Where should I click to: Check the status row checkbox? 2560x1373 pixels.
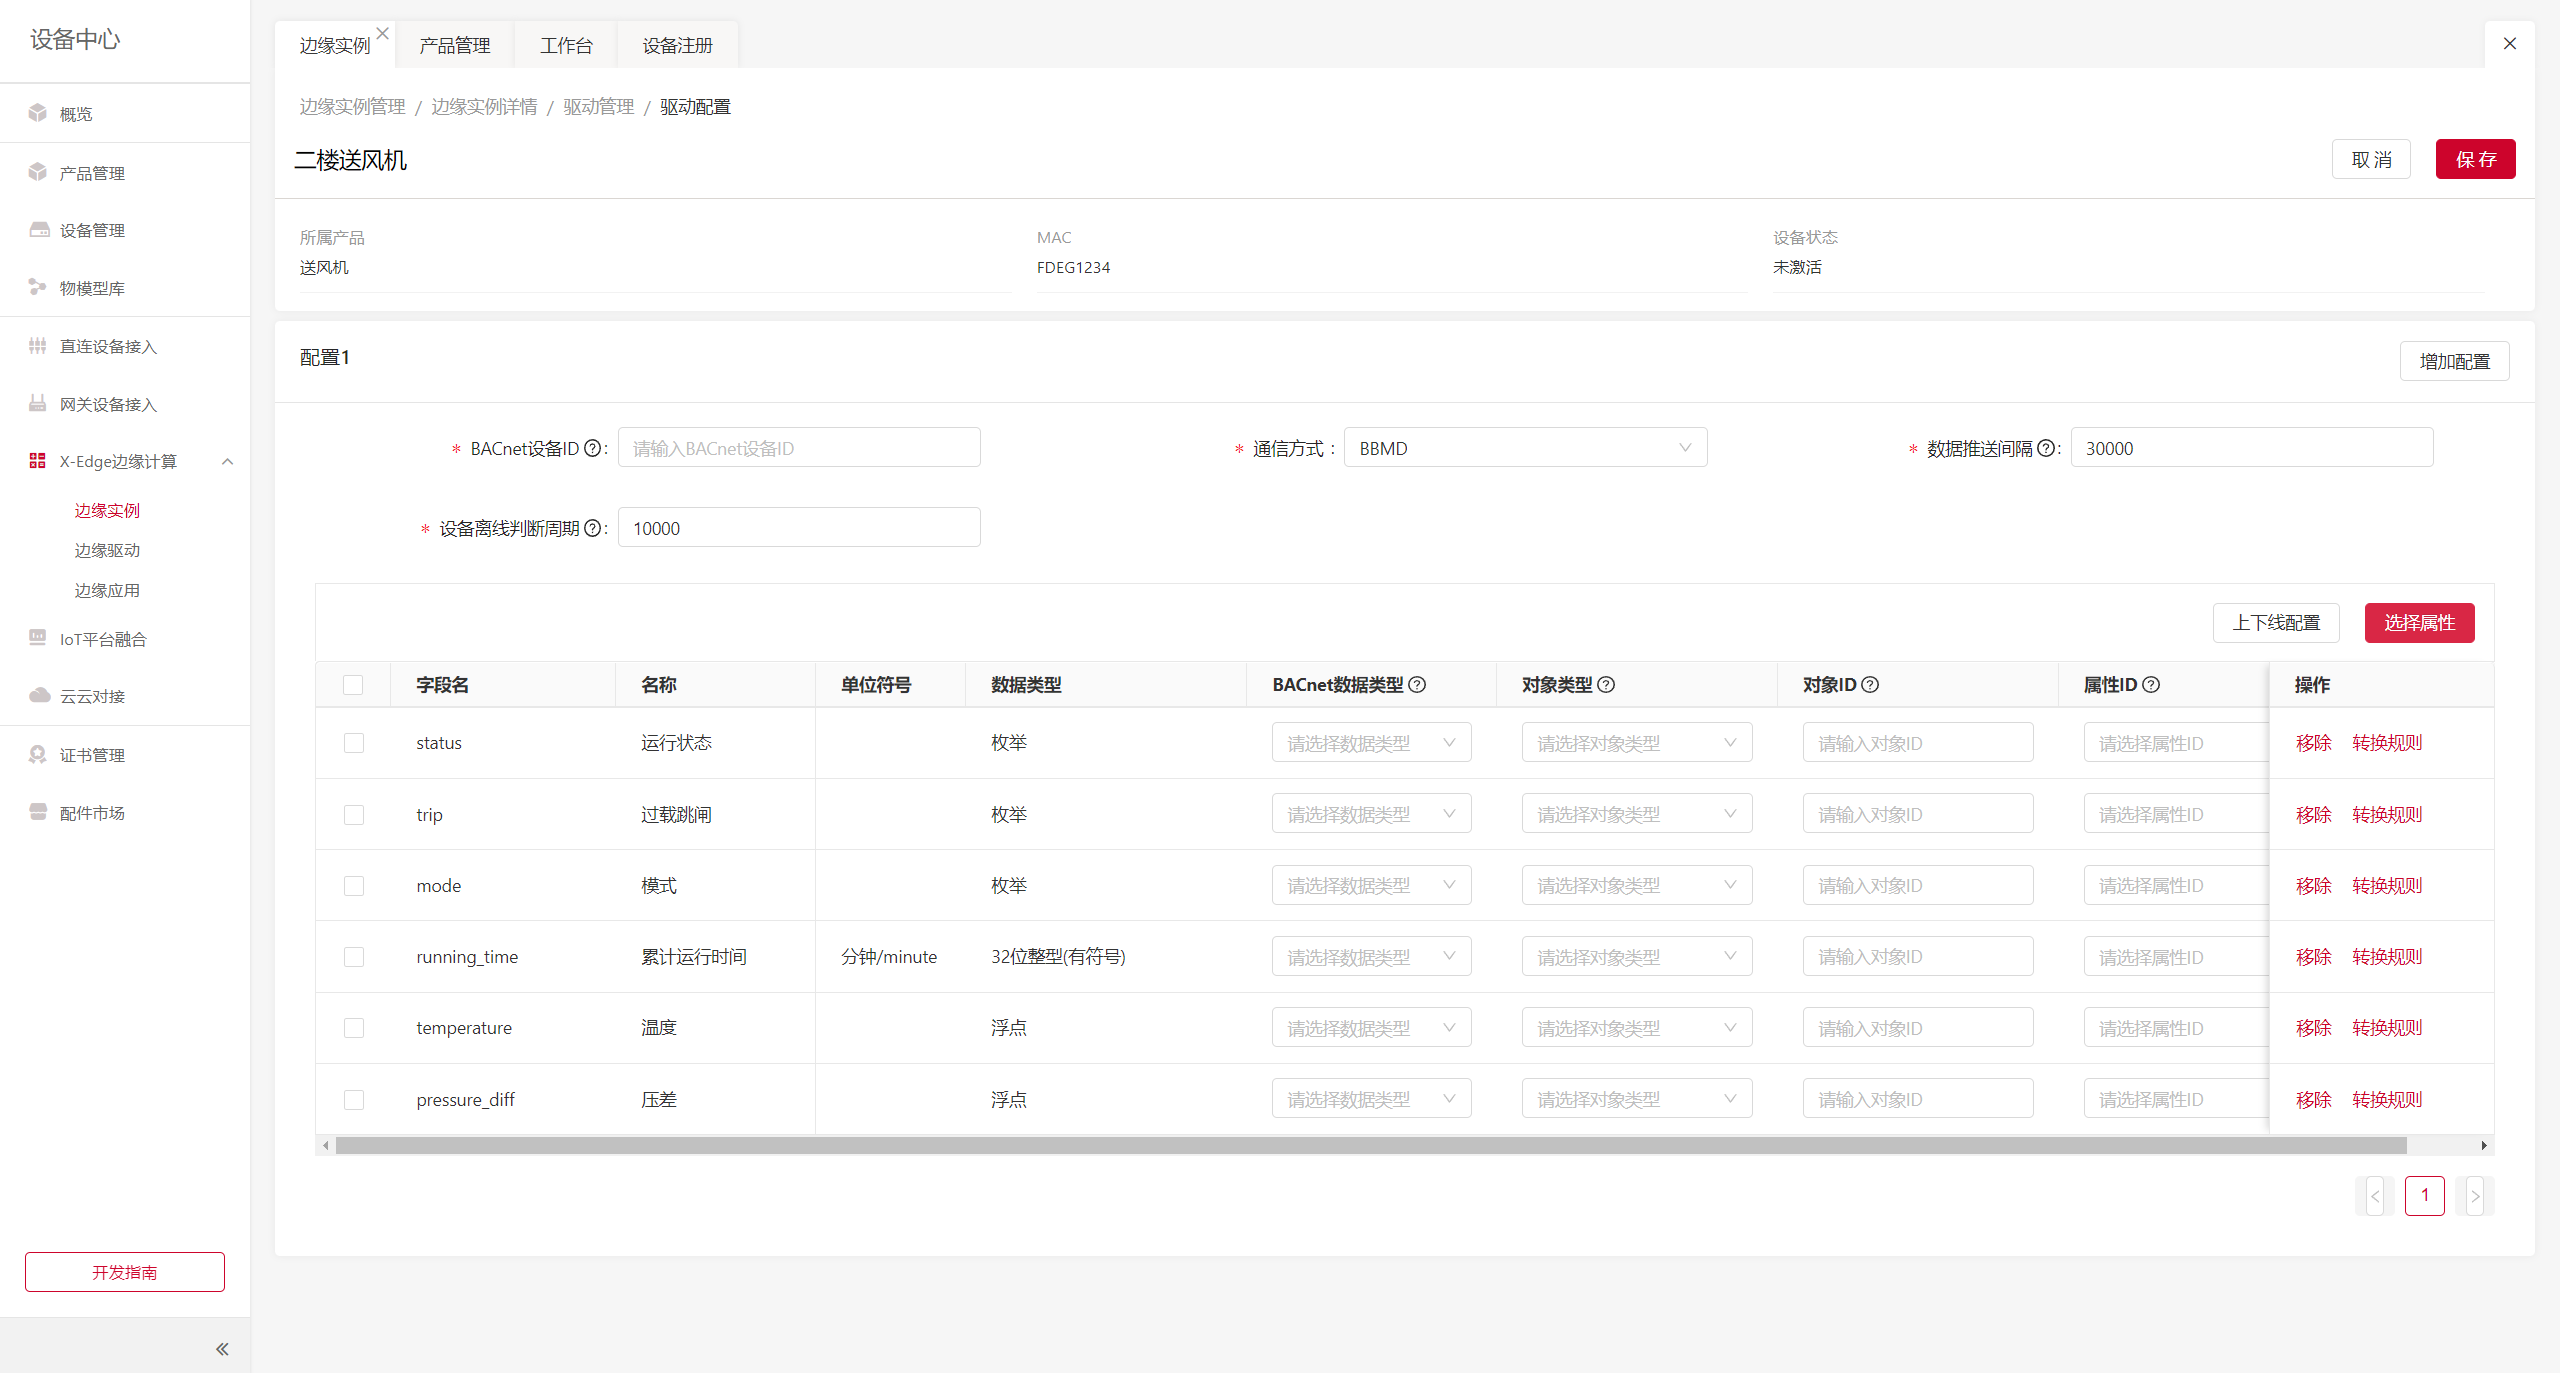pos(354,743)
